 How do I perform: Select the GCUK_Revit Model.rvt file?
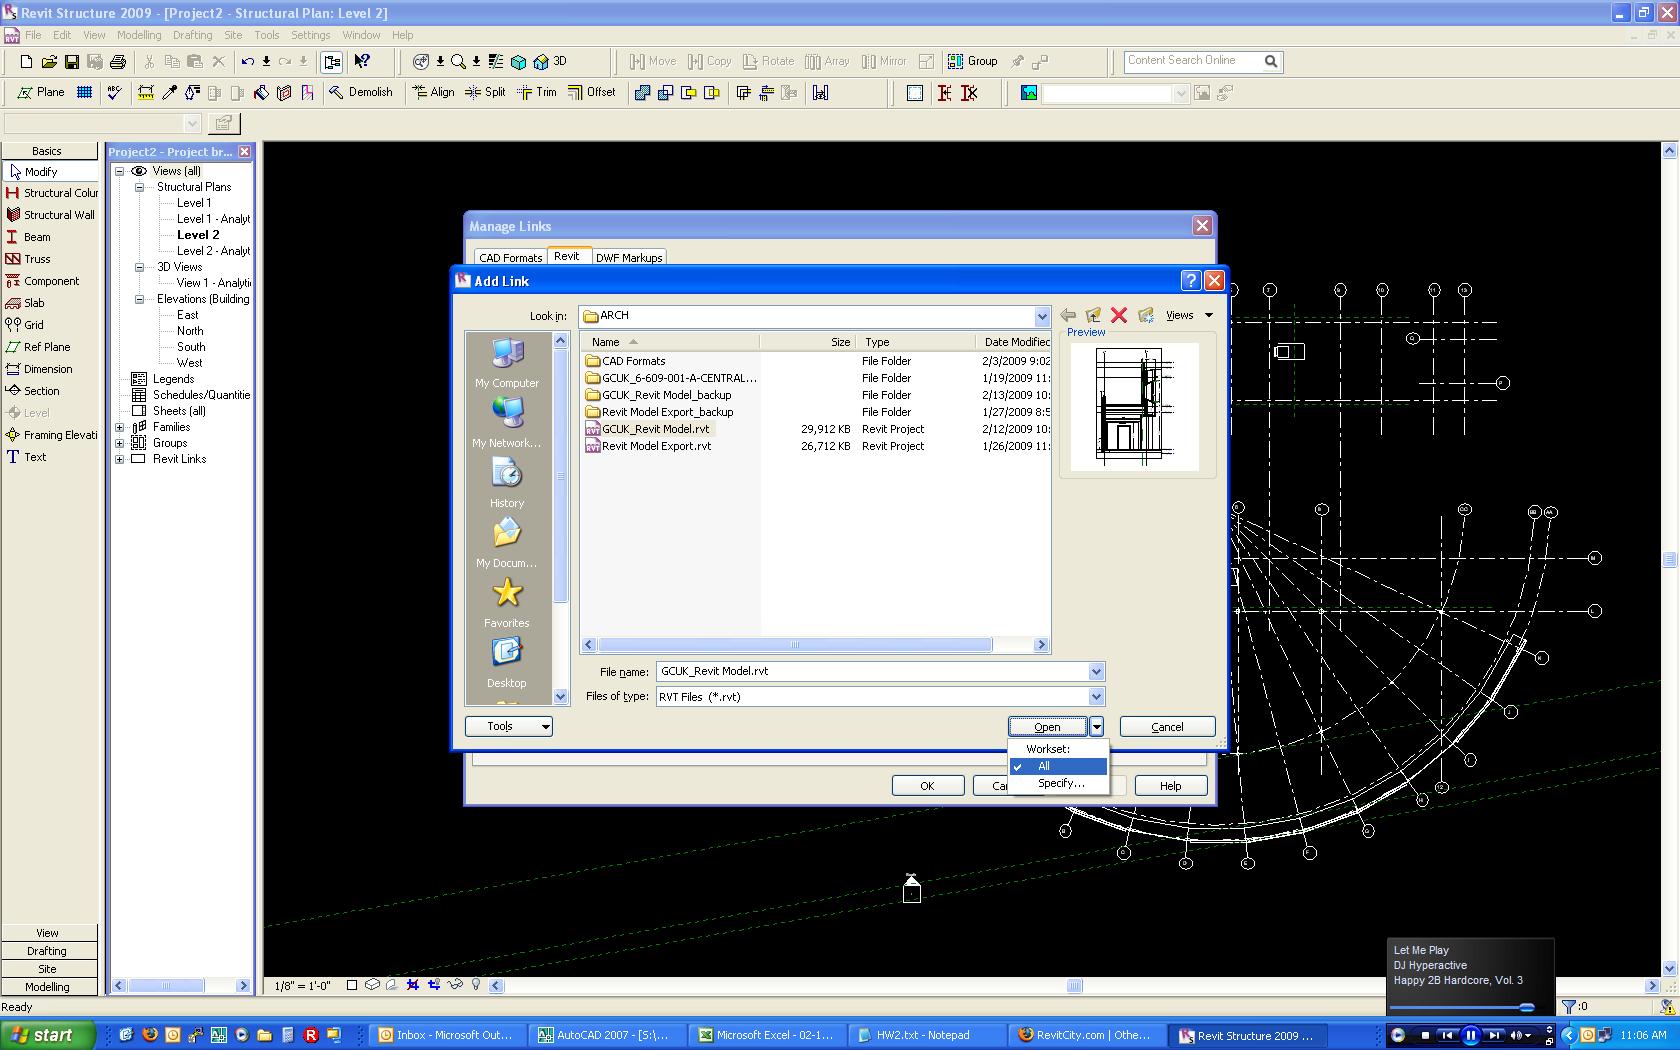(x=655, y=429)
